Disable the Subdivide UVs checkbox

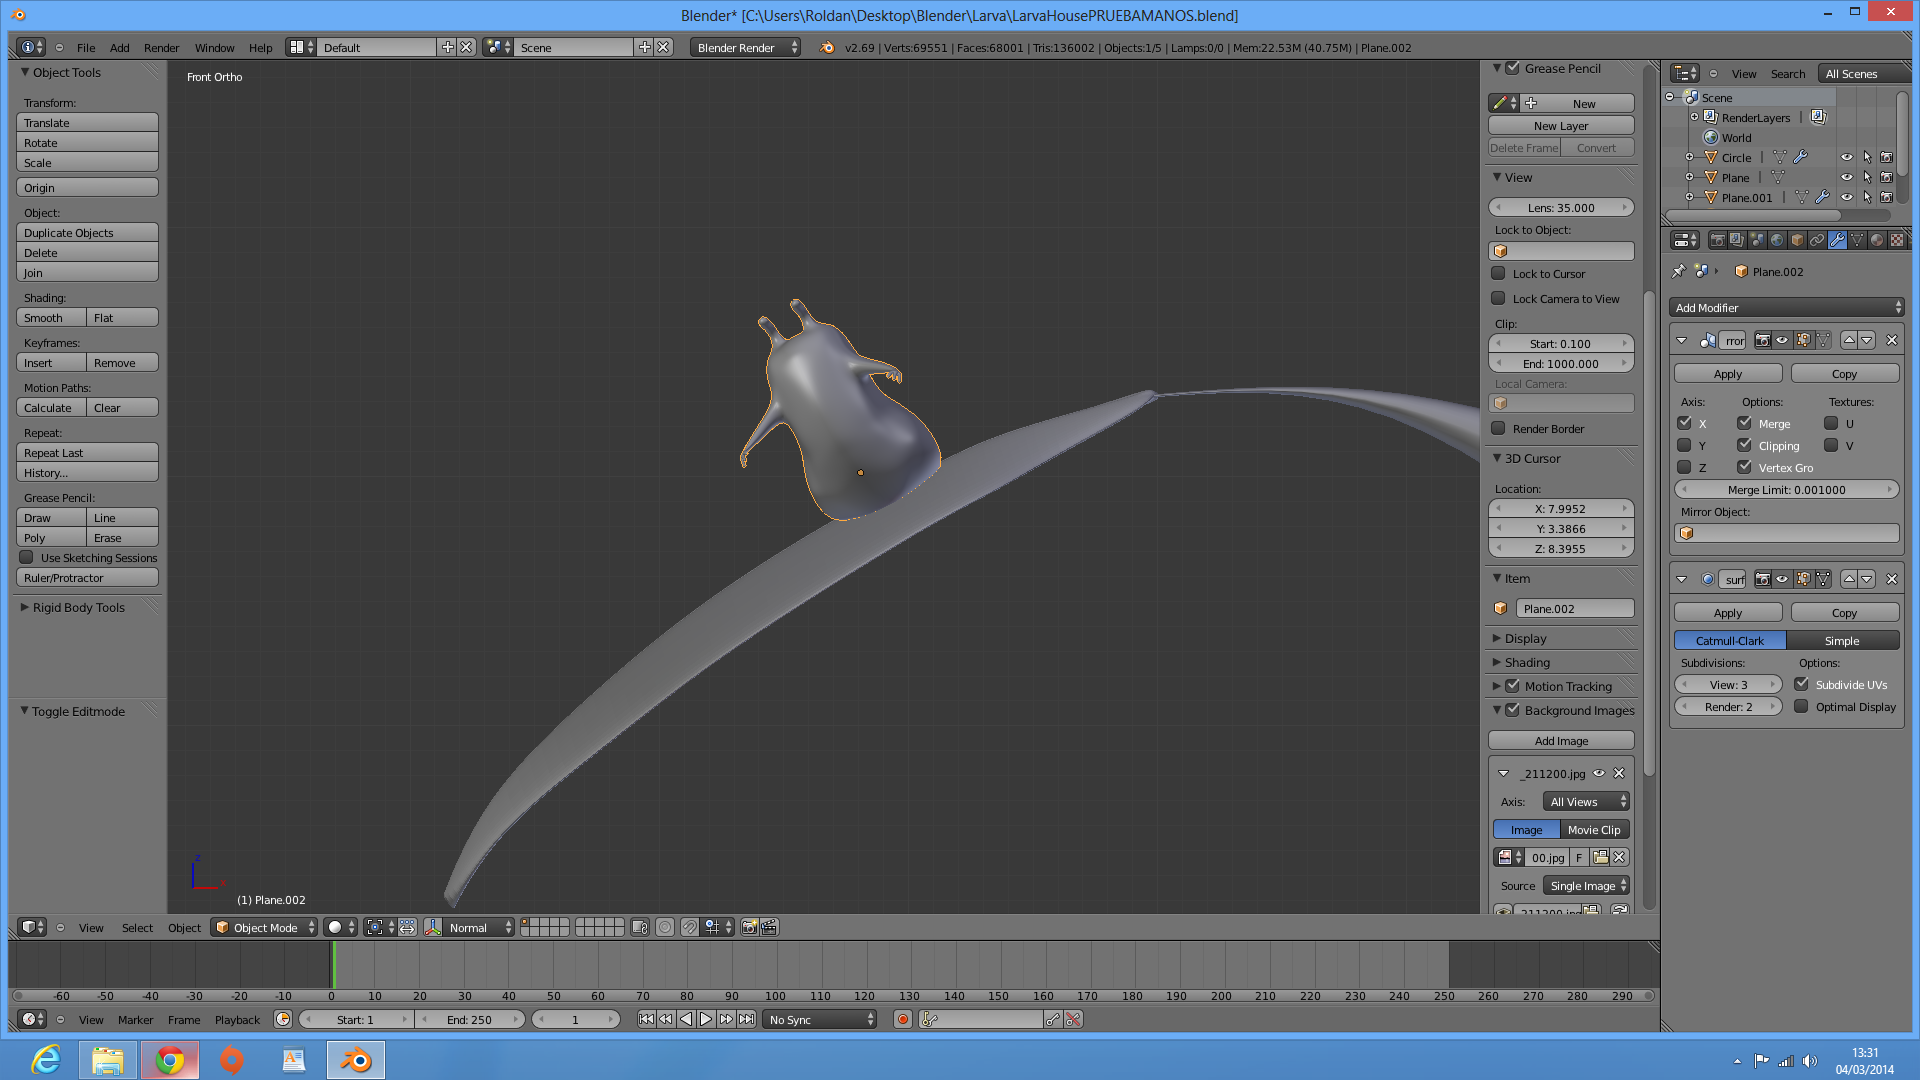(1801, 684)
